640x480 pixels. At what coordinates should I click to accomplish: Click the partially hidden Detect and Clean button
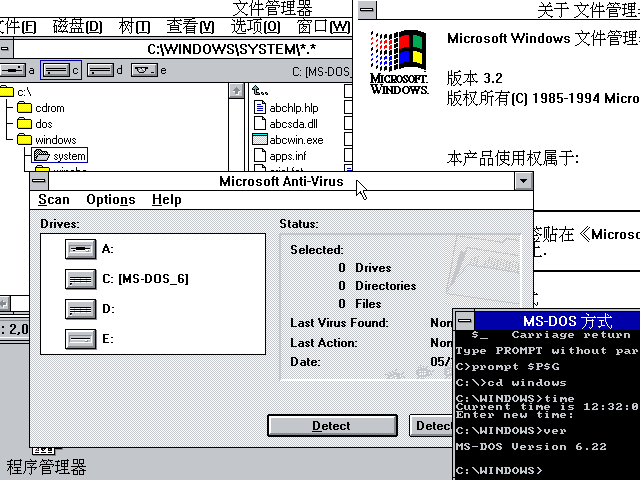[x=431, y=426]
